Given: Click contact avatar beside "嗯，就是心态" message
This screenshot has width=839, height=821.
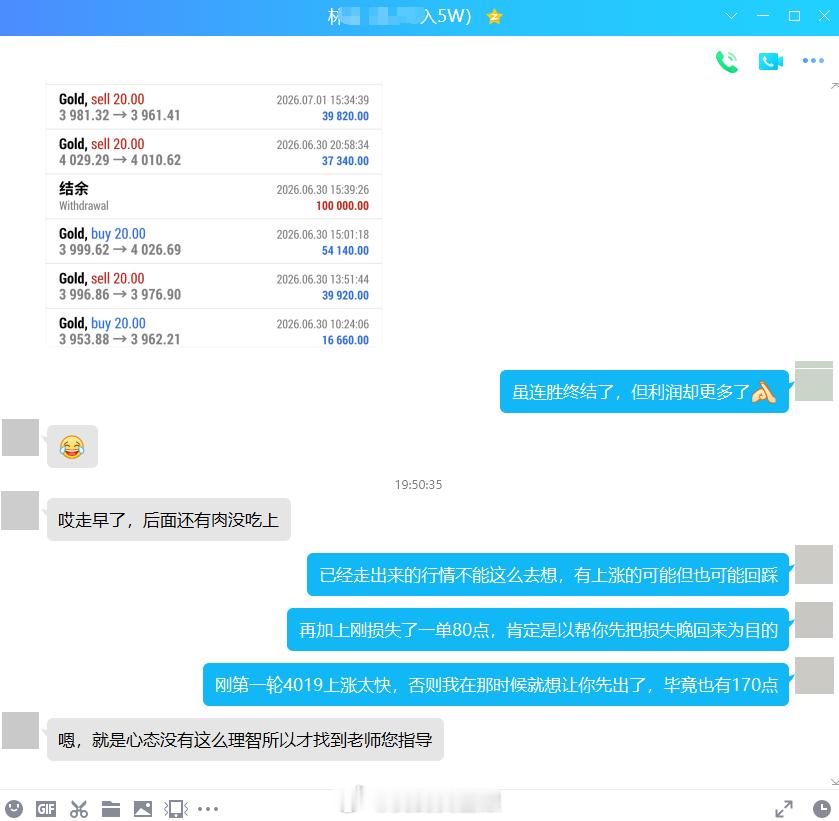Looking at the screenshot, I should tap(20, 731).
